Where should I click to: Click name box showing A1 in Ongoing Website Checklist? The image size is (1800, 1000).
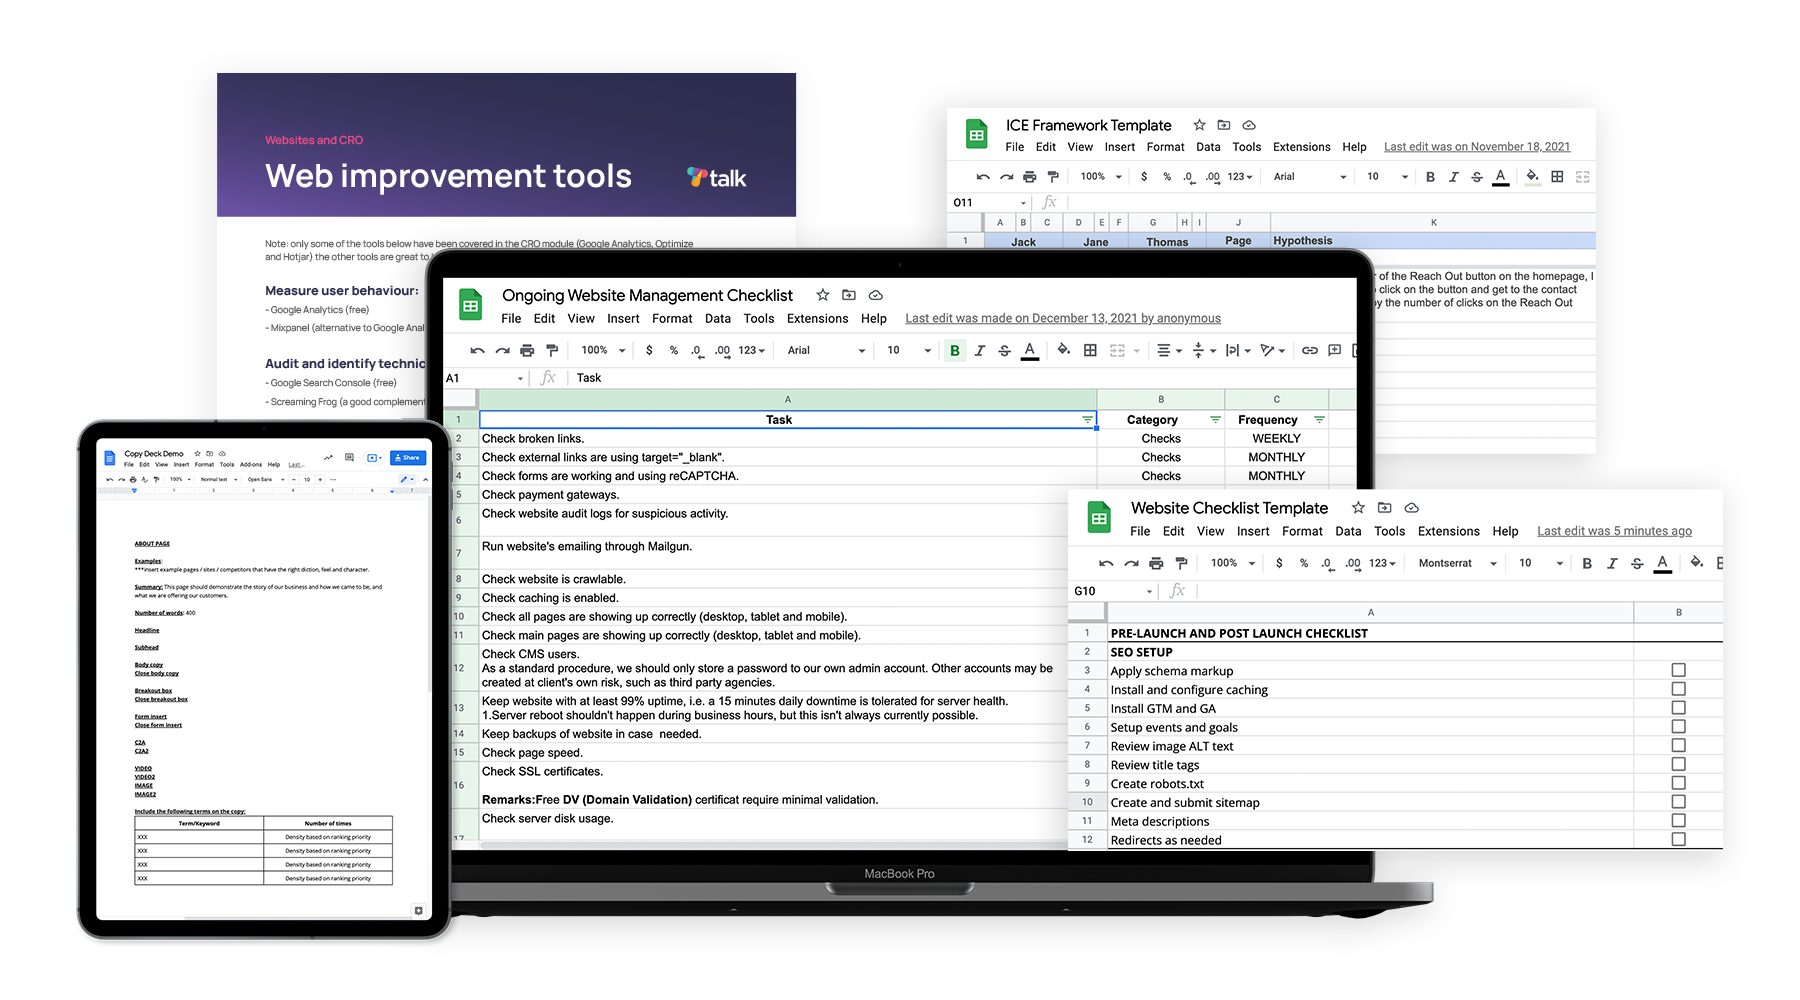click(485, 378)
